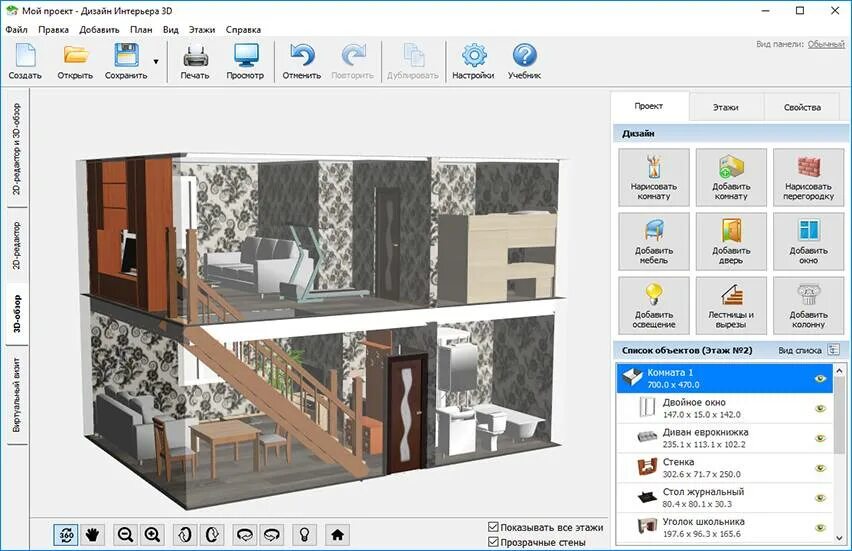Change list view via Вид списка icon
Screen dimensions: 852x551
point(833,350)
